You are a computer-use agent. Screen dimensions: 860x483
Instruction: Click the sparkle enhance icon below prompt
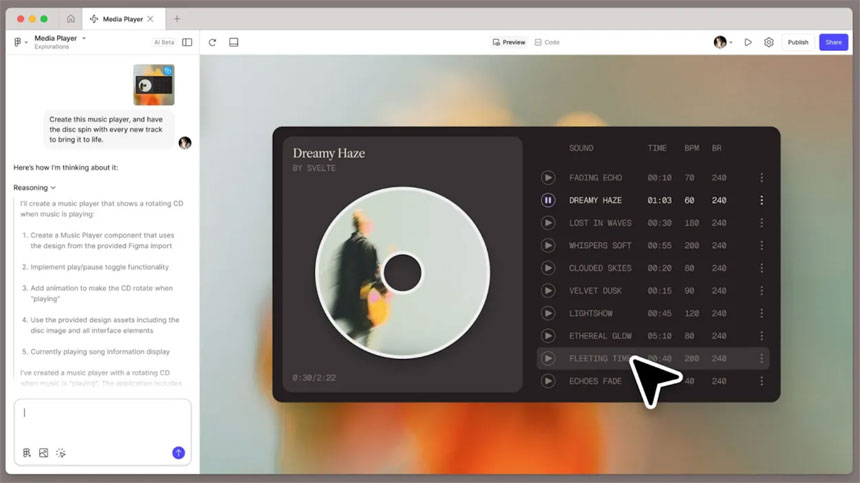(61, 453)
